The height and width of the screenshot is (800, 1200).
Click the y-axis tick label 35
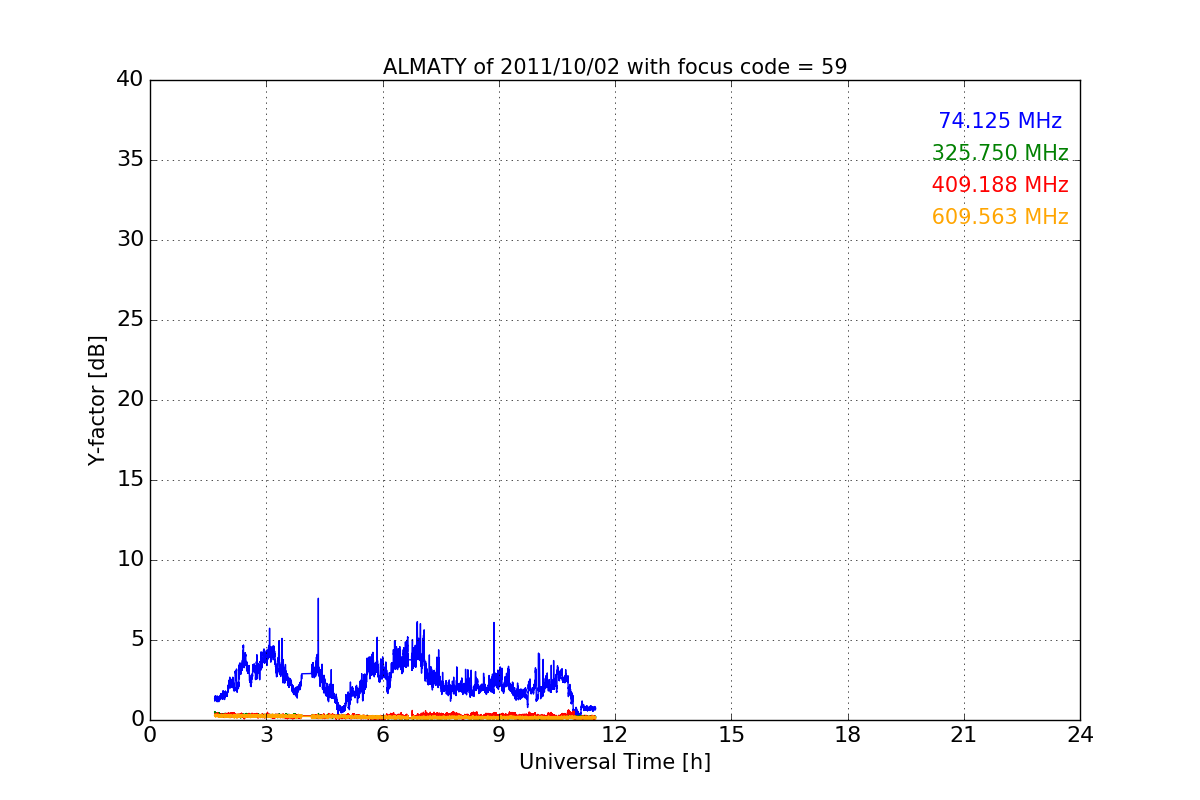[130, 160]
